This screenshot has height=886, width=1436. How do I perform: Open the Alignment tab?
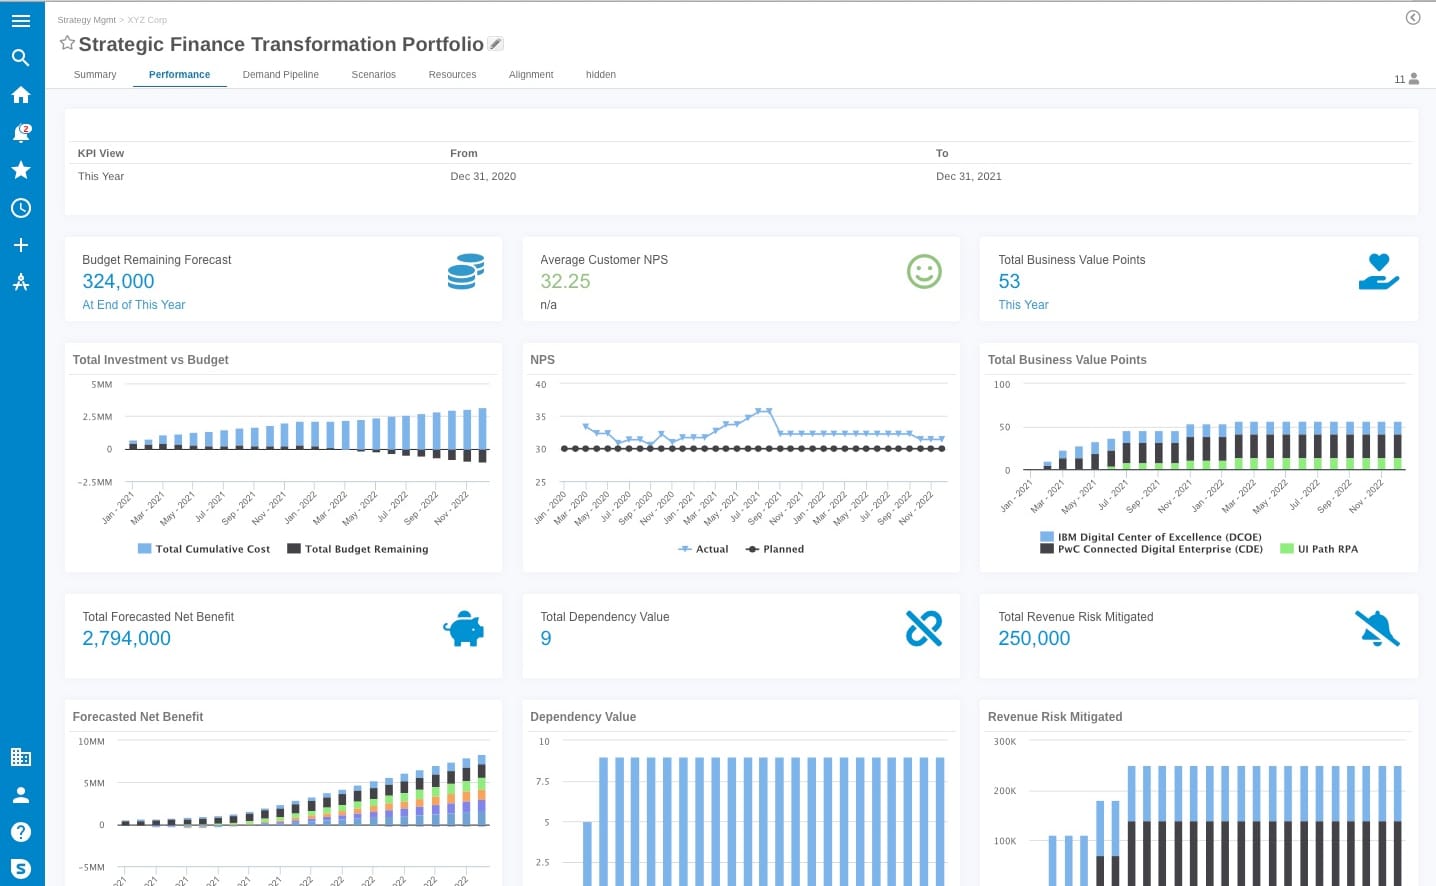[531, 75]
